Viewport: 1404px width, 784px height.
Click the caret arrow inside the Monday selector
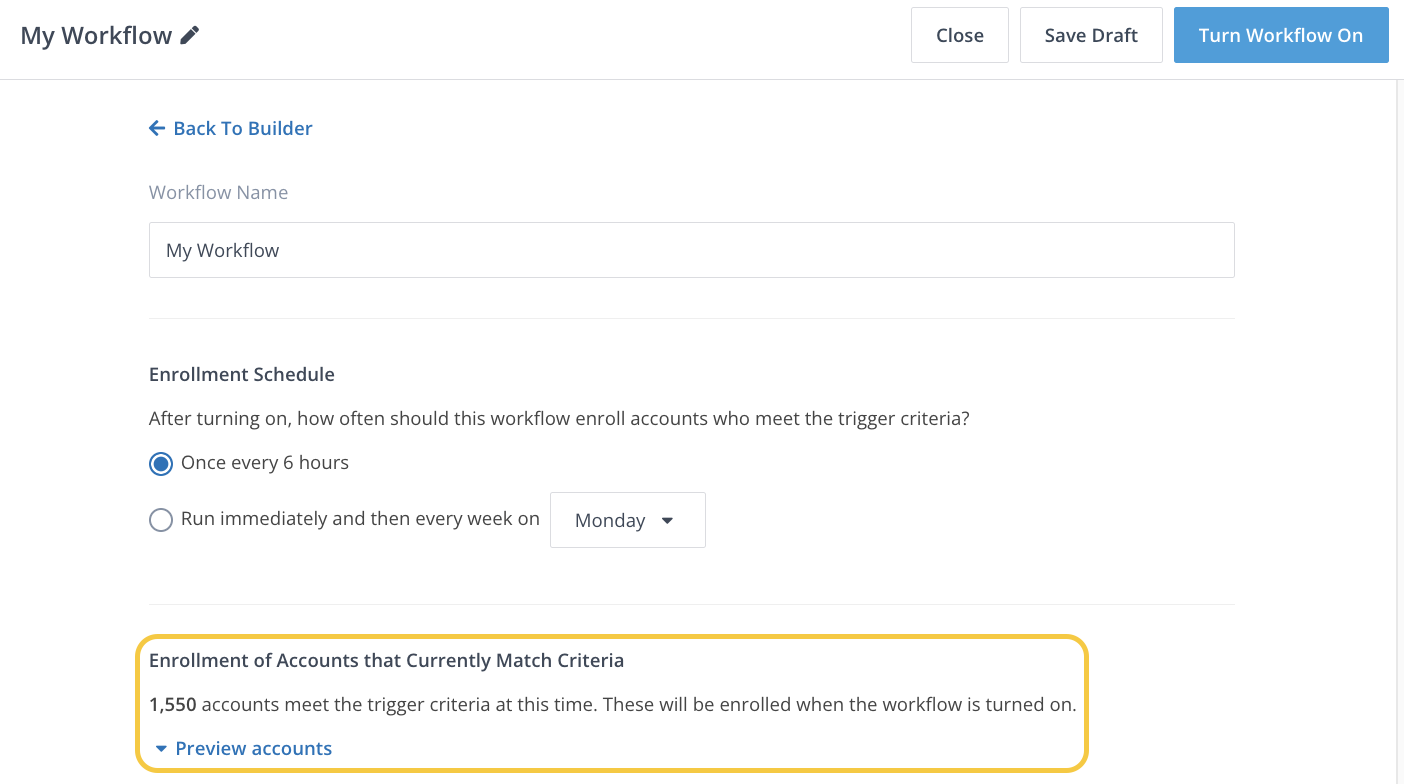[x=668, y=521]
